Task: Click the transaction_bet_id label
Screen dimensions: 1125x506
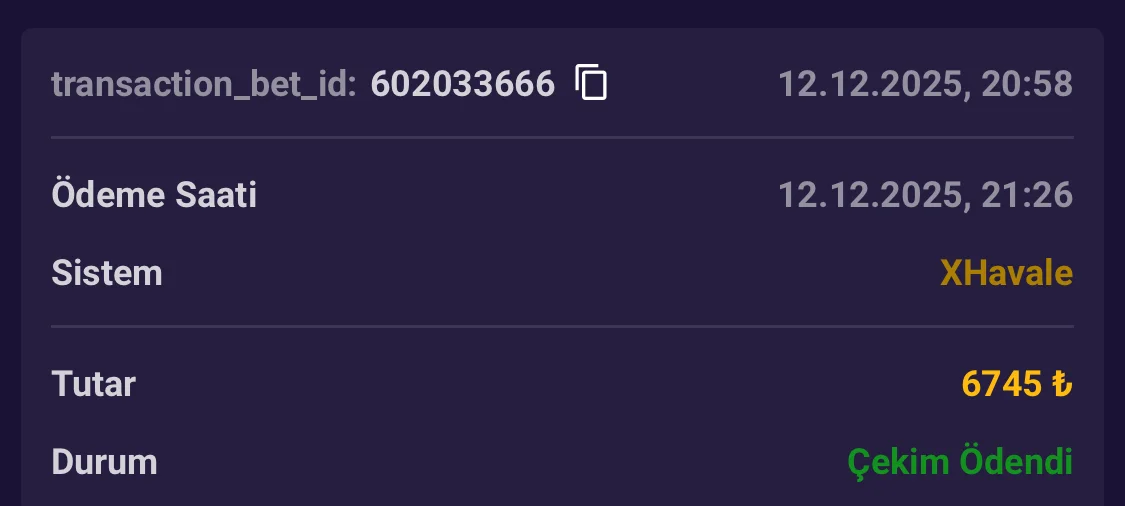Action: (204, 85)
